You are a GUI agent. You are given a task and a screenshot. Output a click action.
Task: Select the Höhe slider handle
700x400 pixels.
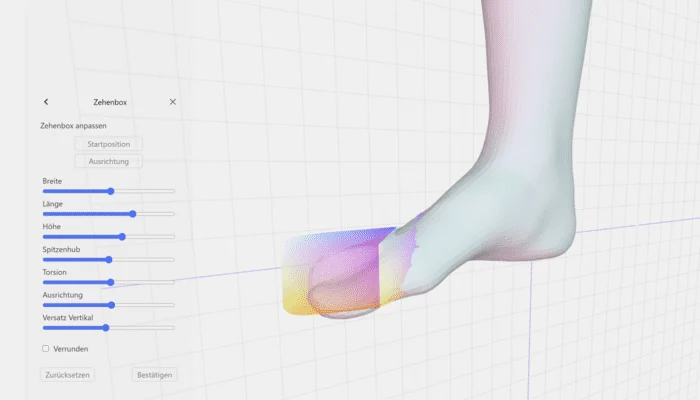click(x=122, y=236)
